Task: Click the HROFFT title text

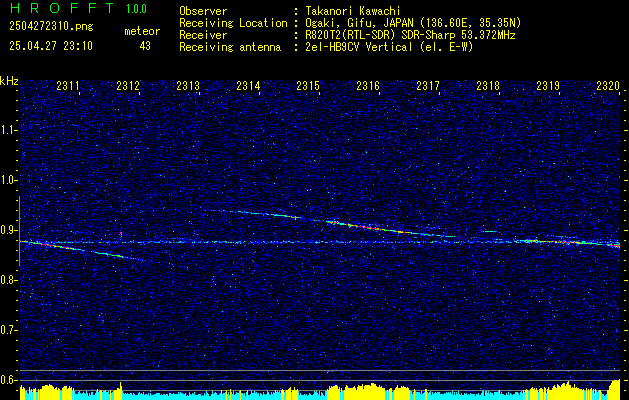Action: 62,8
